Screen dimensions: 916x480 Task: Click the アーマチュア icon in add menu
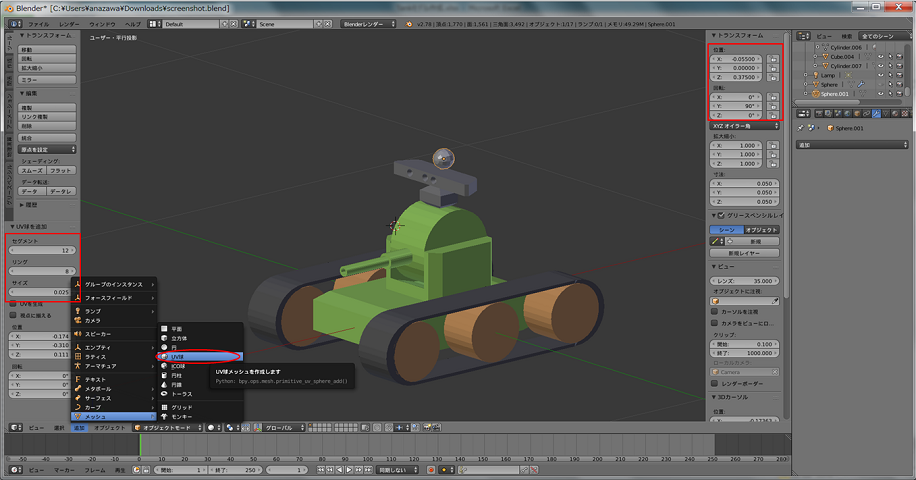point(78,366)
